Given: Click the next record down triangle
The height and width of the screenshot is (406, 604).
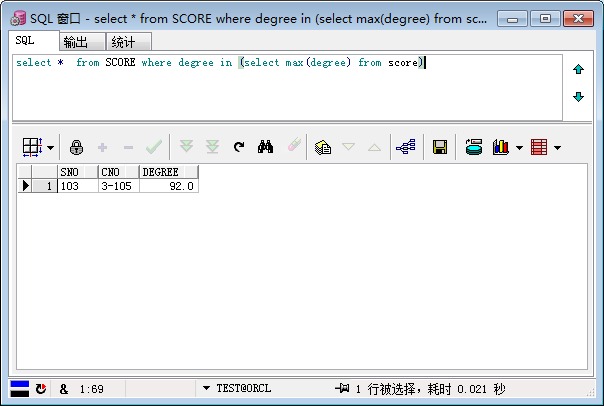Looking at the screenshot, I should 349,147.
